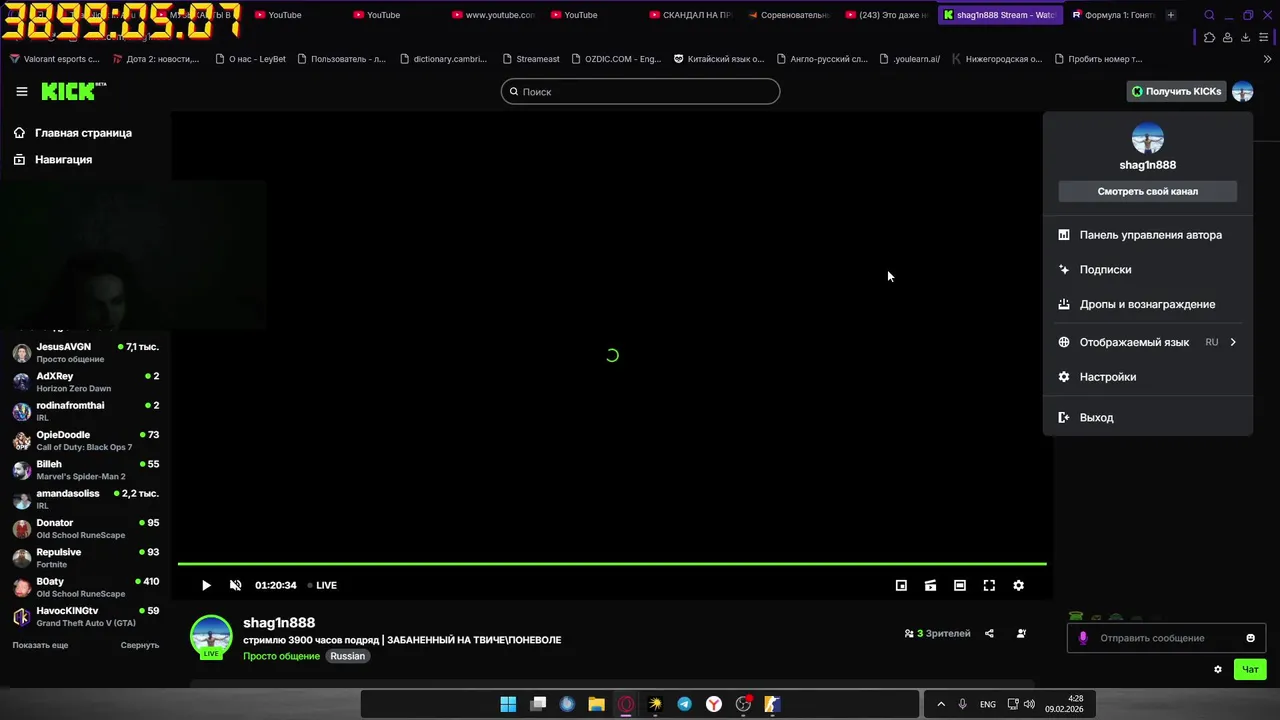This screenshot has height=720, width=1280.
Task: Open amandasoliss channel
Action: 85,499
